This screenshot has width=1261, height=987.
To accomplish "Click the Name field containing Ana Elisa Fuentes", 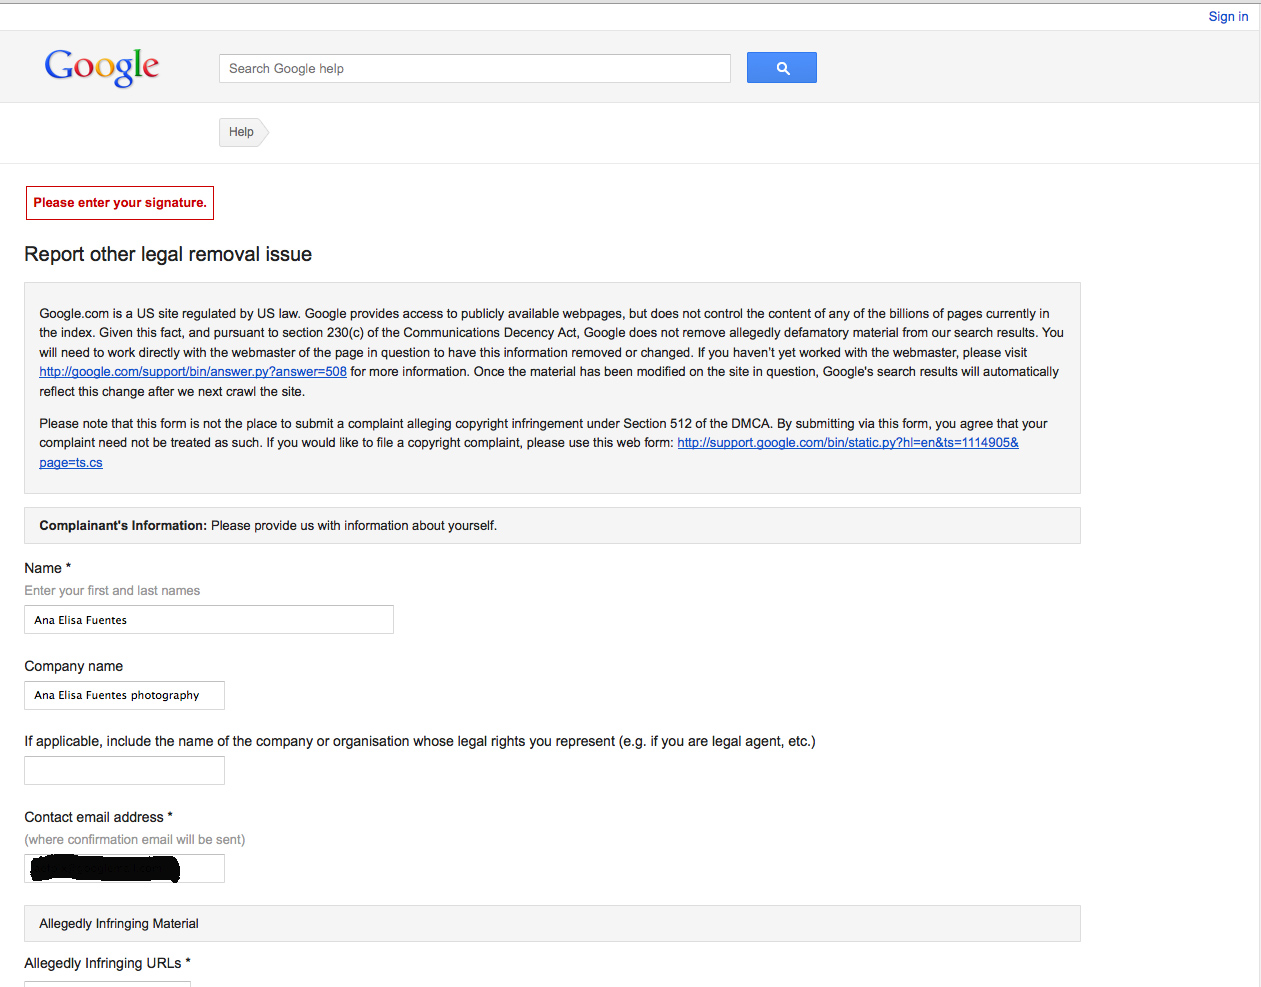I will pyautogui.click(x=208, y=620).
